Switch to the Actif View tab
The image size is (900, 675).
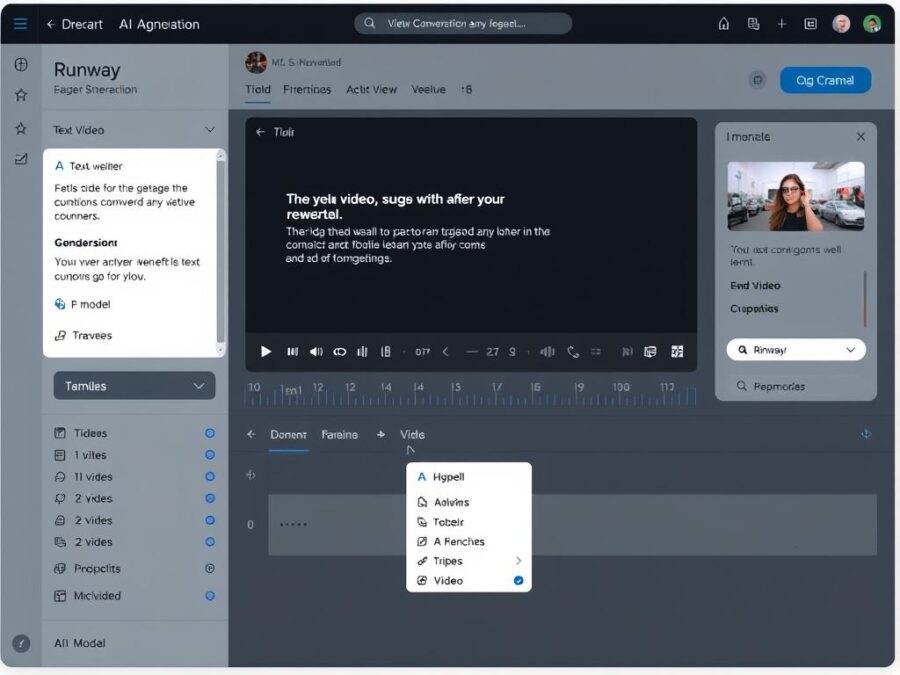point(370,89)
